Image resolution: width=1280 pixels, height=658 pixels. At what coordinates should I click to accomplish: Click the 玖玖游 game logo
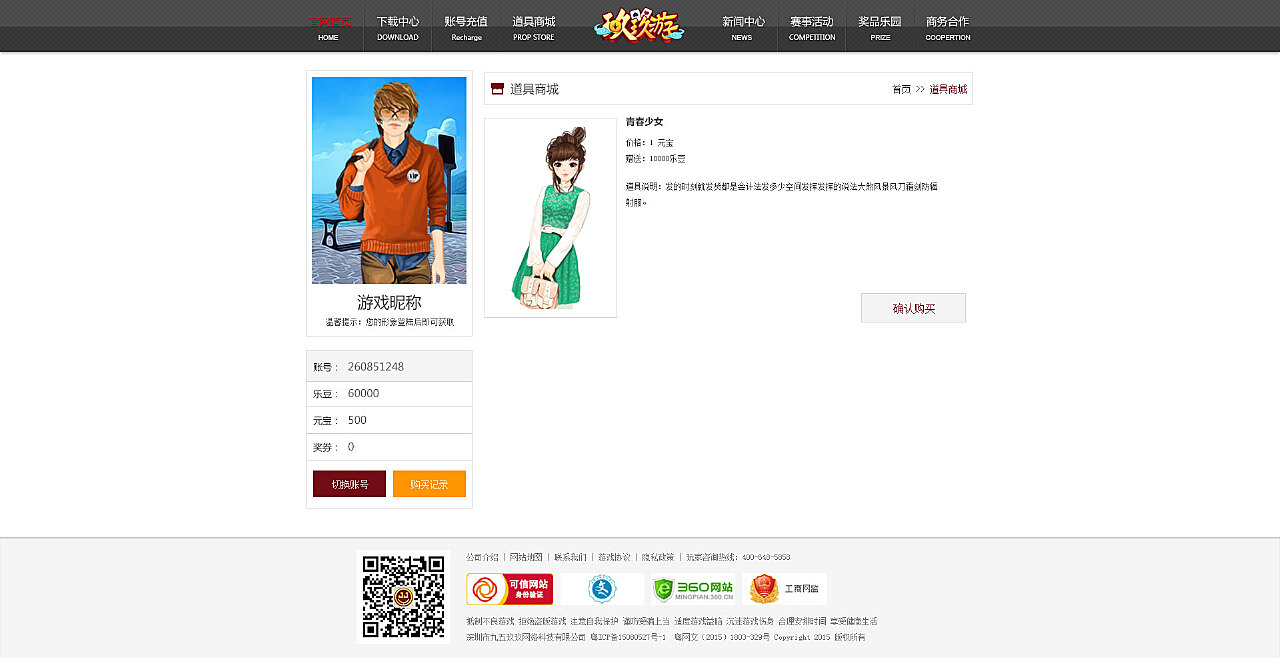(x=639, y=25)
